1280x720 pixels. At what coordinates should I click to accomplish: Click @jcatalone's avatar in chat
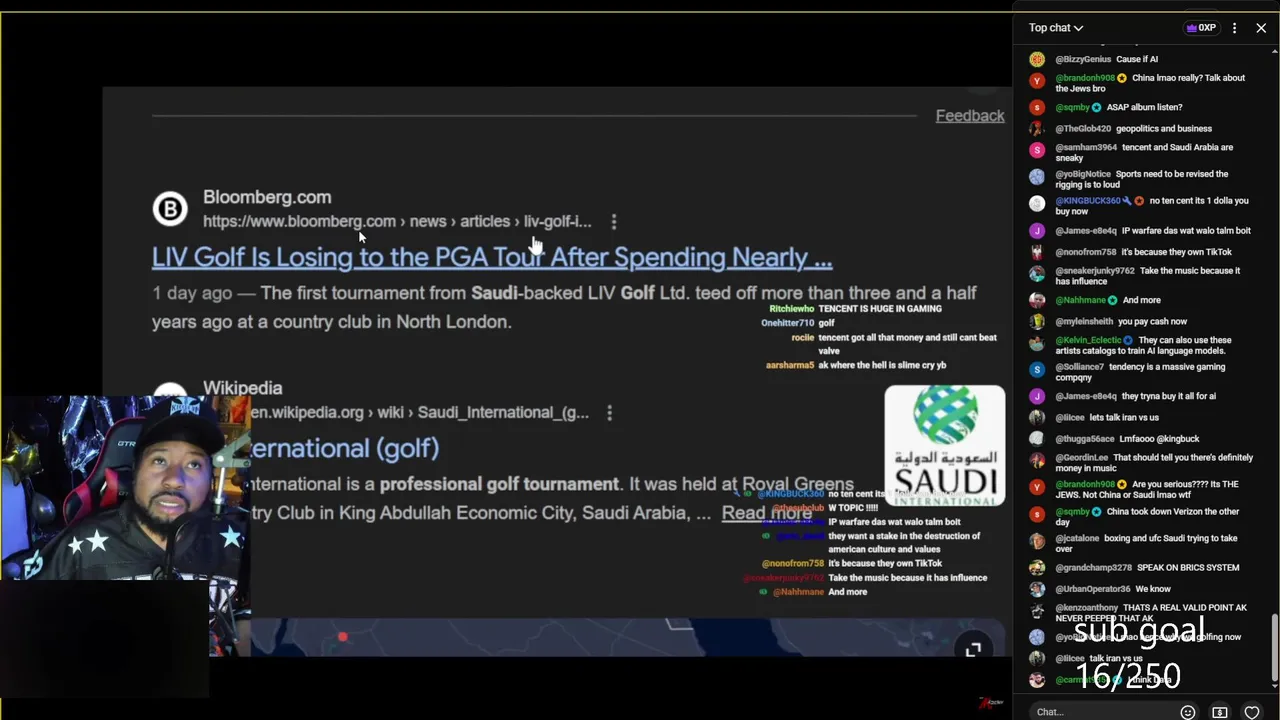(x=1037, y=541)
